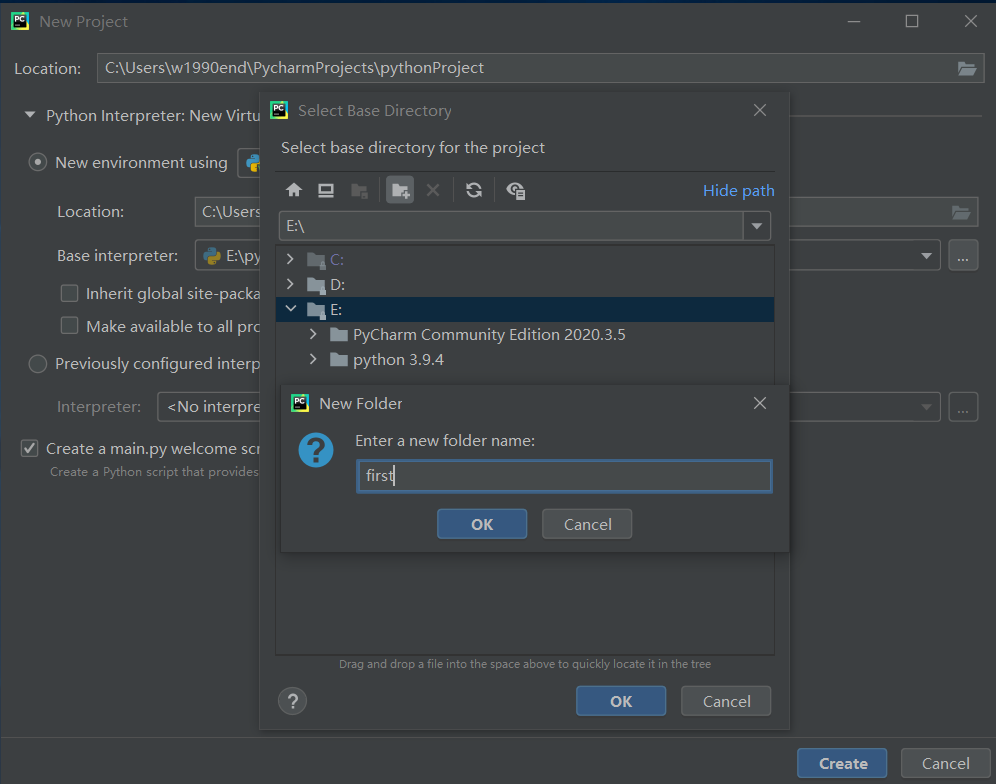Image resolution: width=996 pixels, height=784 pixels.
Task: Close the Select Base Directory dialog
Action: click(x=760, y=111)
